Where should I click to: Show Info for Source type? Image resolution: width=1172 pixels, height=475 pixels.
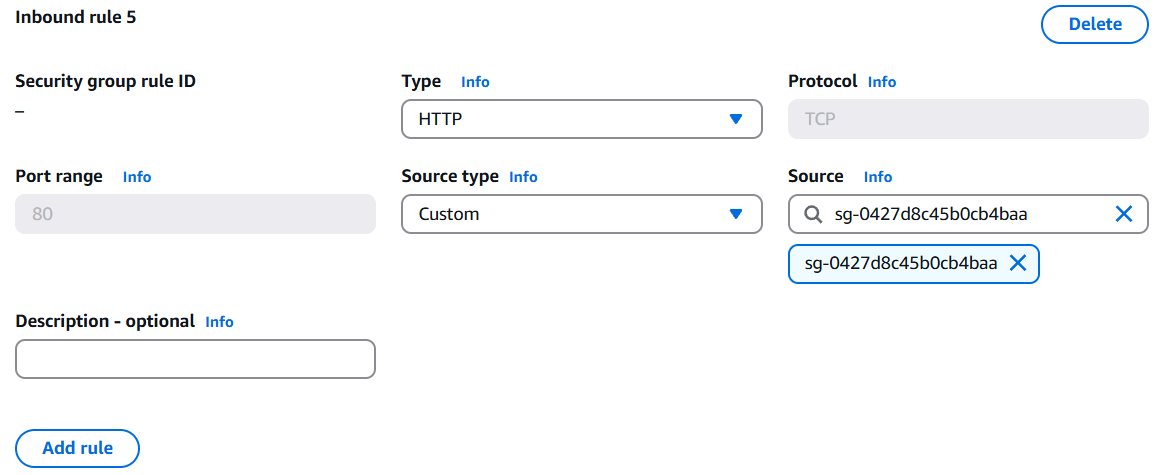click(x=523, y=177)
